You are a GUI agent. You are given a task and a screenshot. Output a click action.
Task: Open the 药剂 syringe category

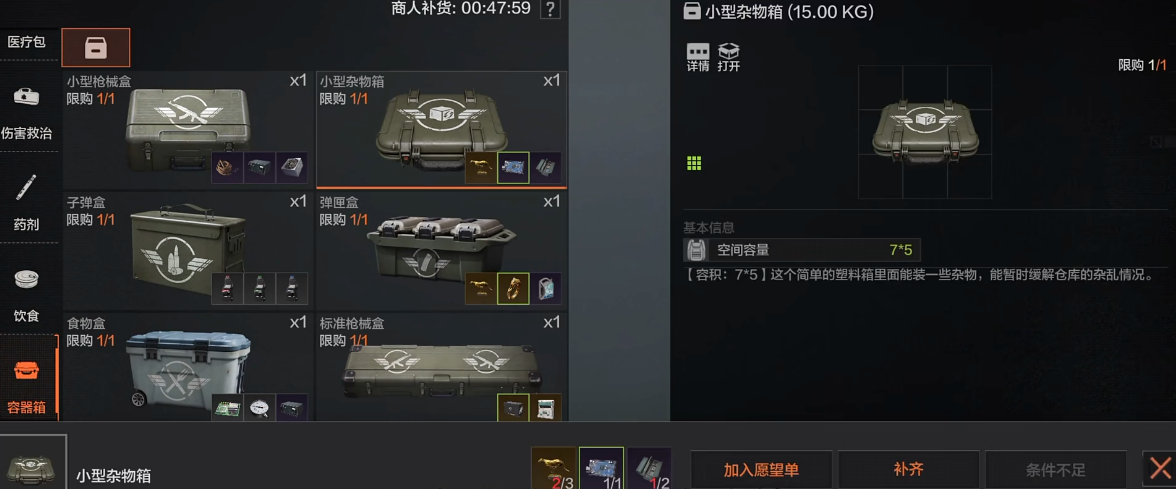pyautogui.click(x=26, y=201)
